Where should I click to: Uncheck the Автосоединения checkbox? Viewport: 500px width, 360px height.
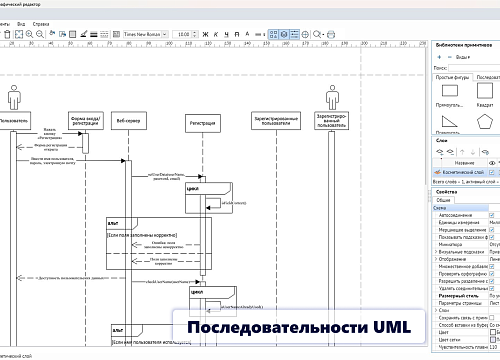[491, 215]
